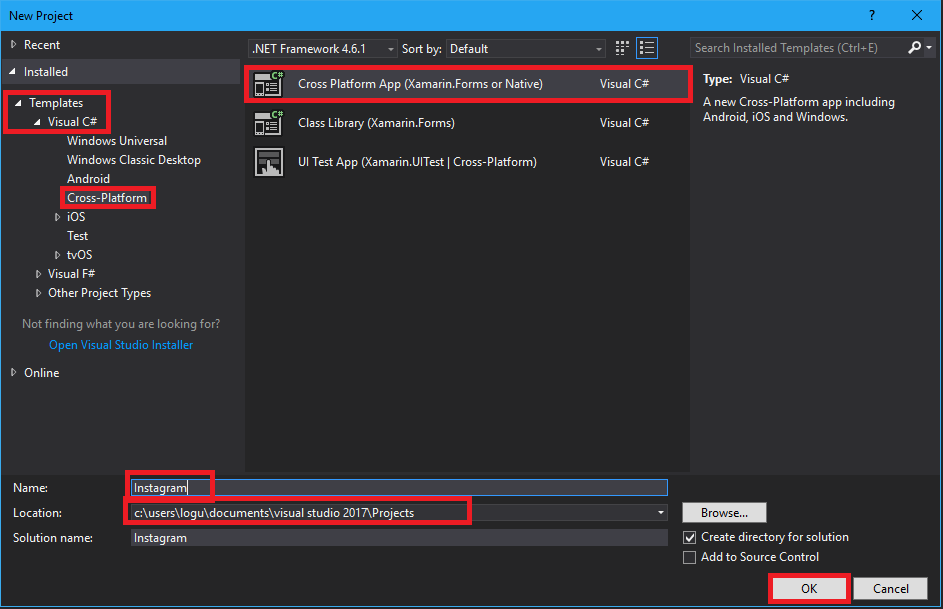Screen dimensions: 943x609
Task: Click the Cancel button
Action: tap(891, 589)
